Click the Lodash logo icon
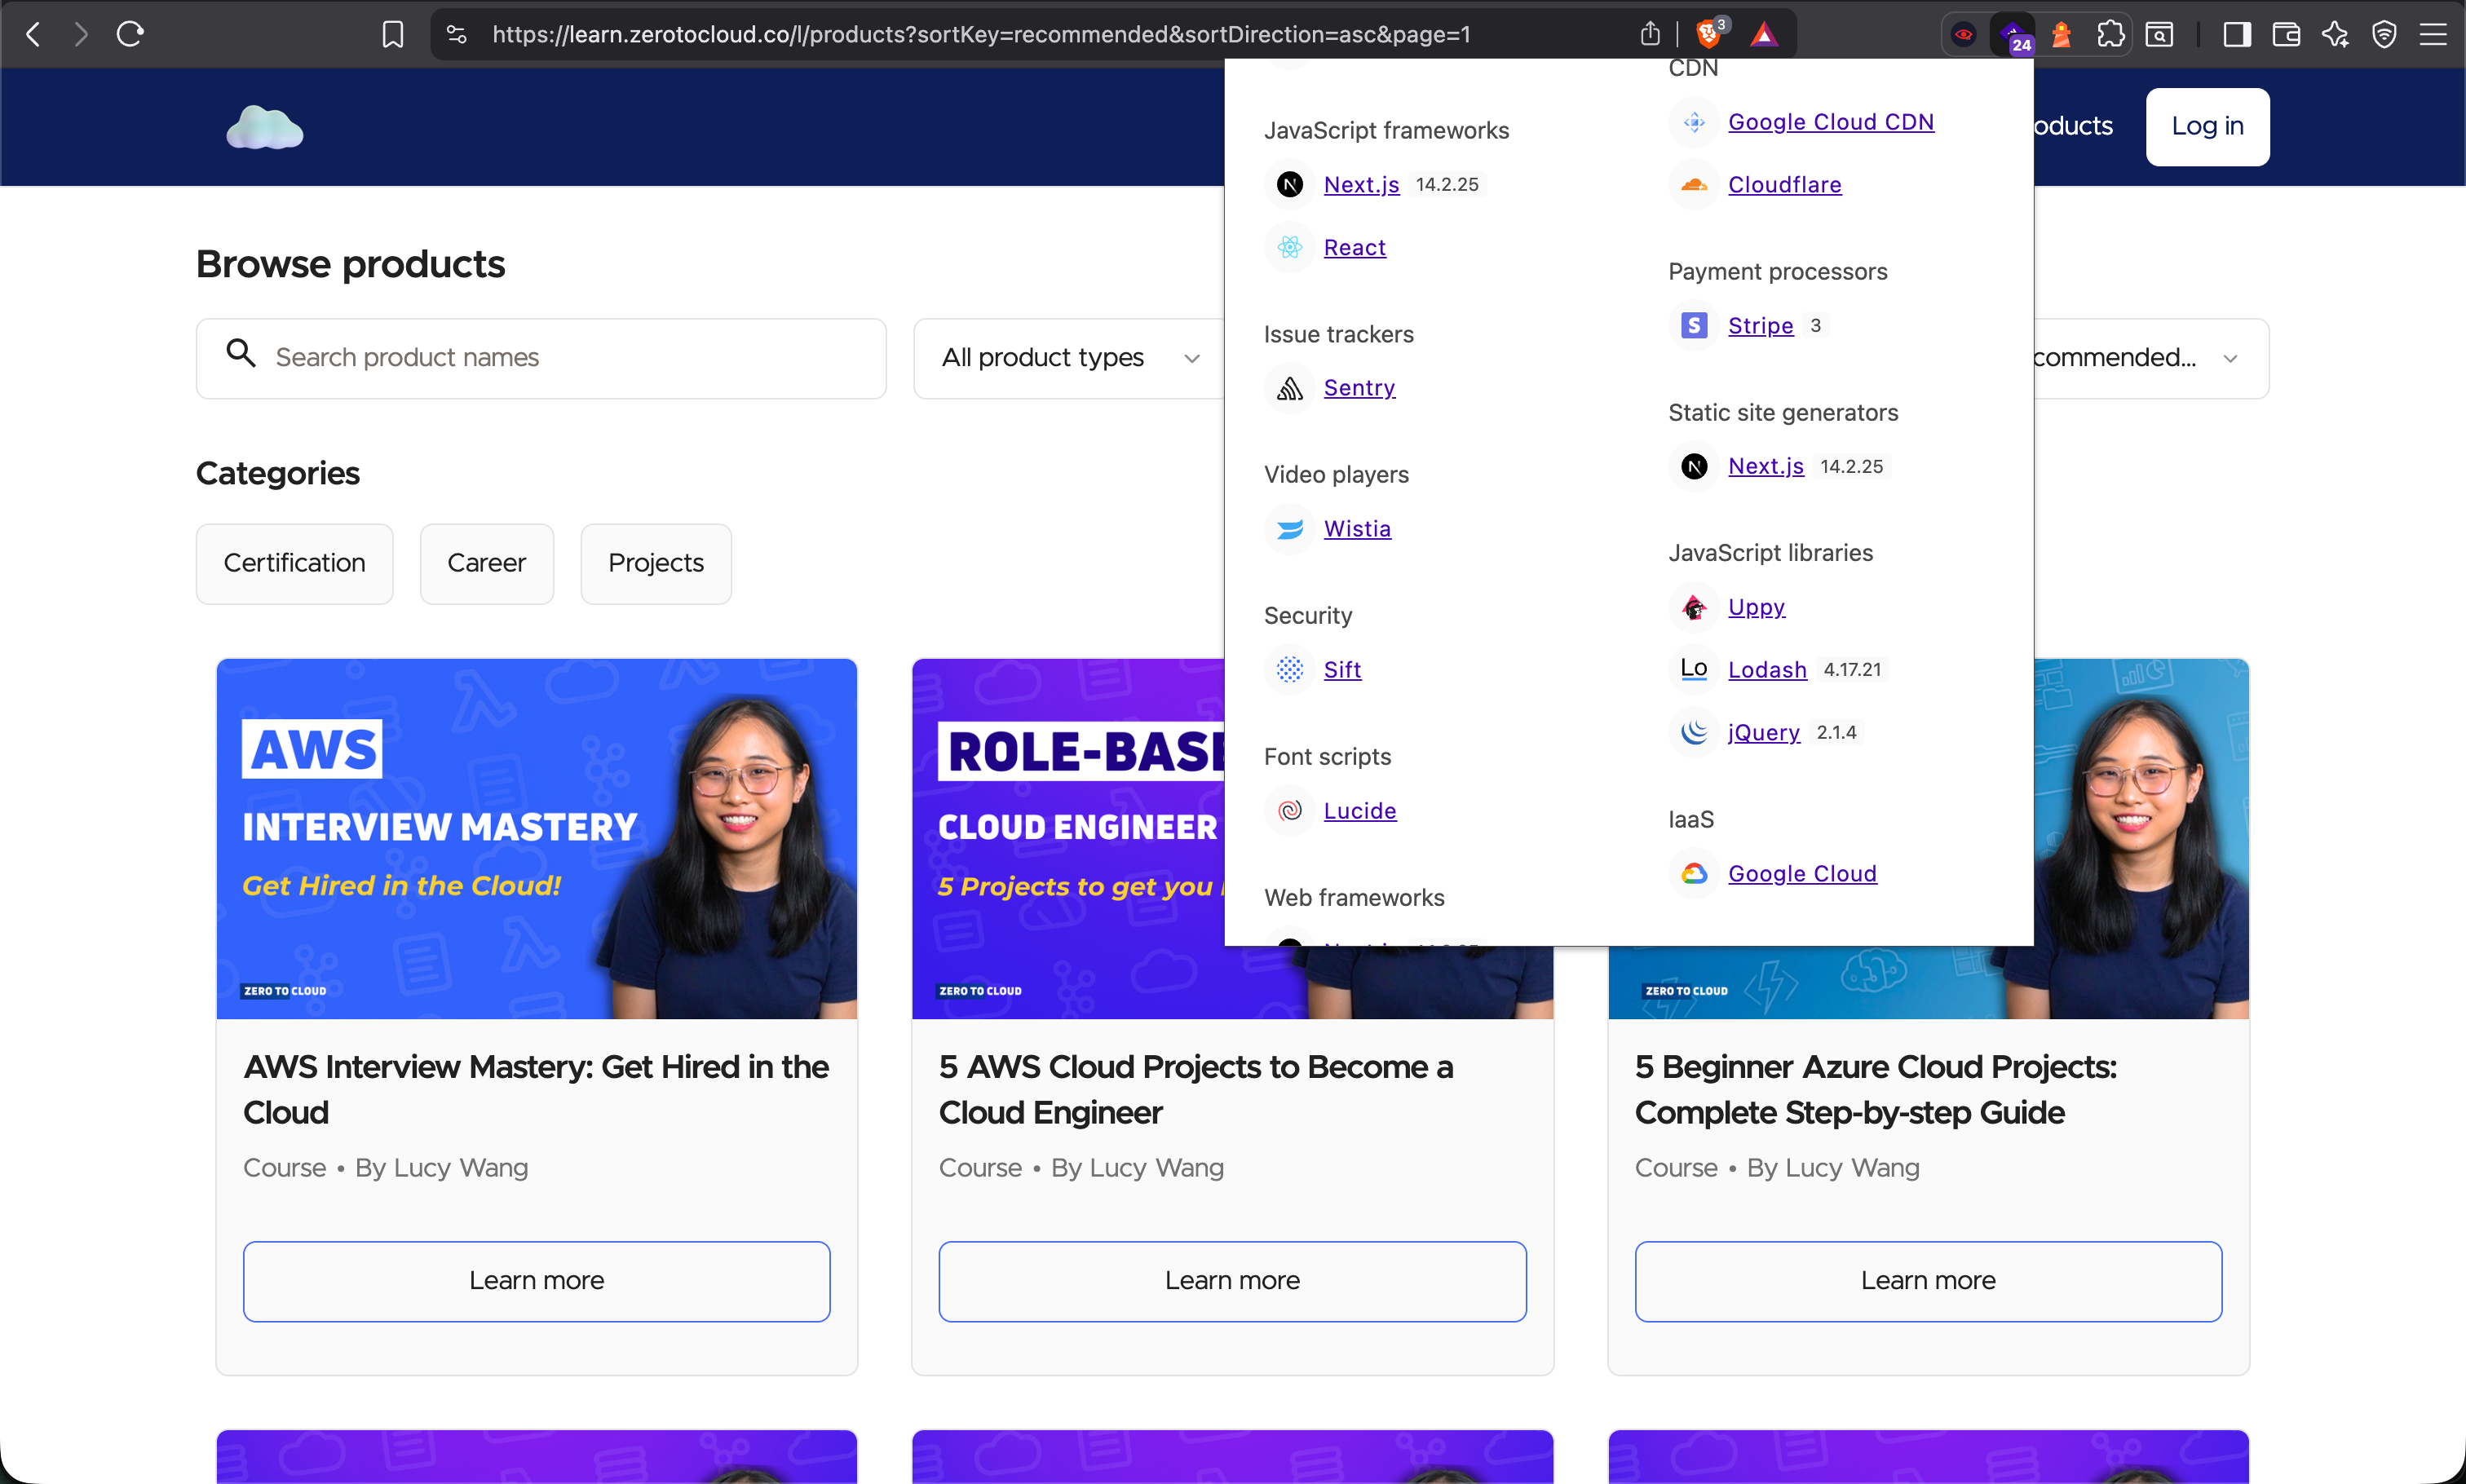2466x1484 pixels. [x=1694, y=669]
